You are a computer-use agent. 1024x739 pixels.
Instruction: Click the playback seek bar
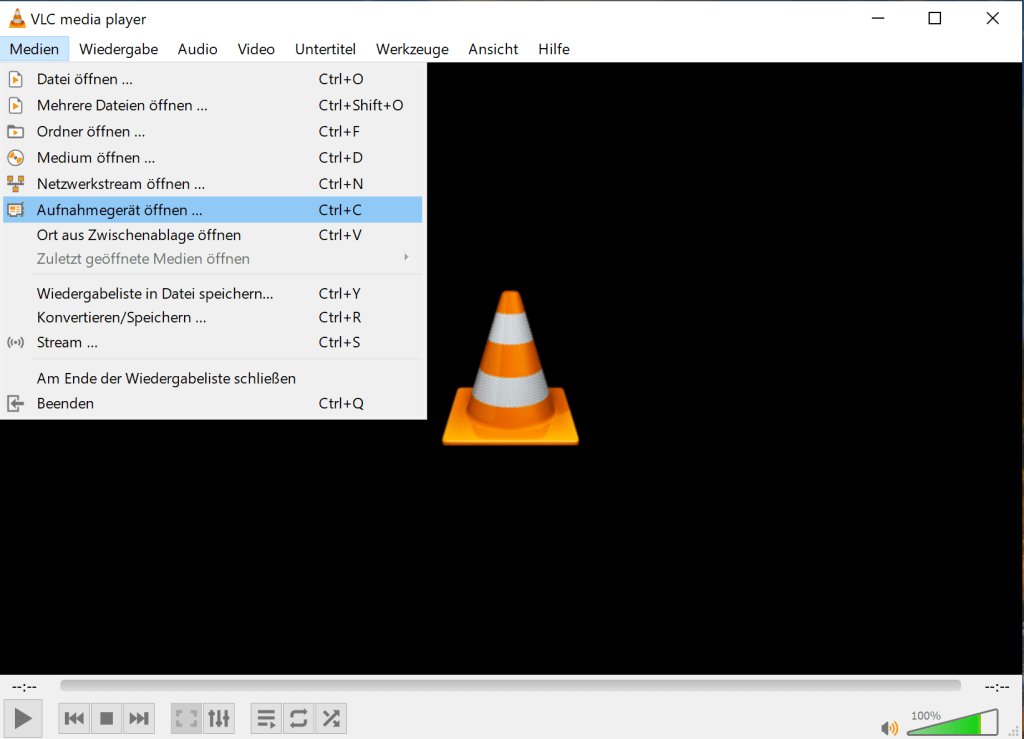[x=510, y=686]
